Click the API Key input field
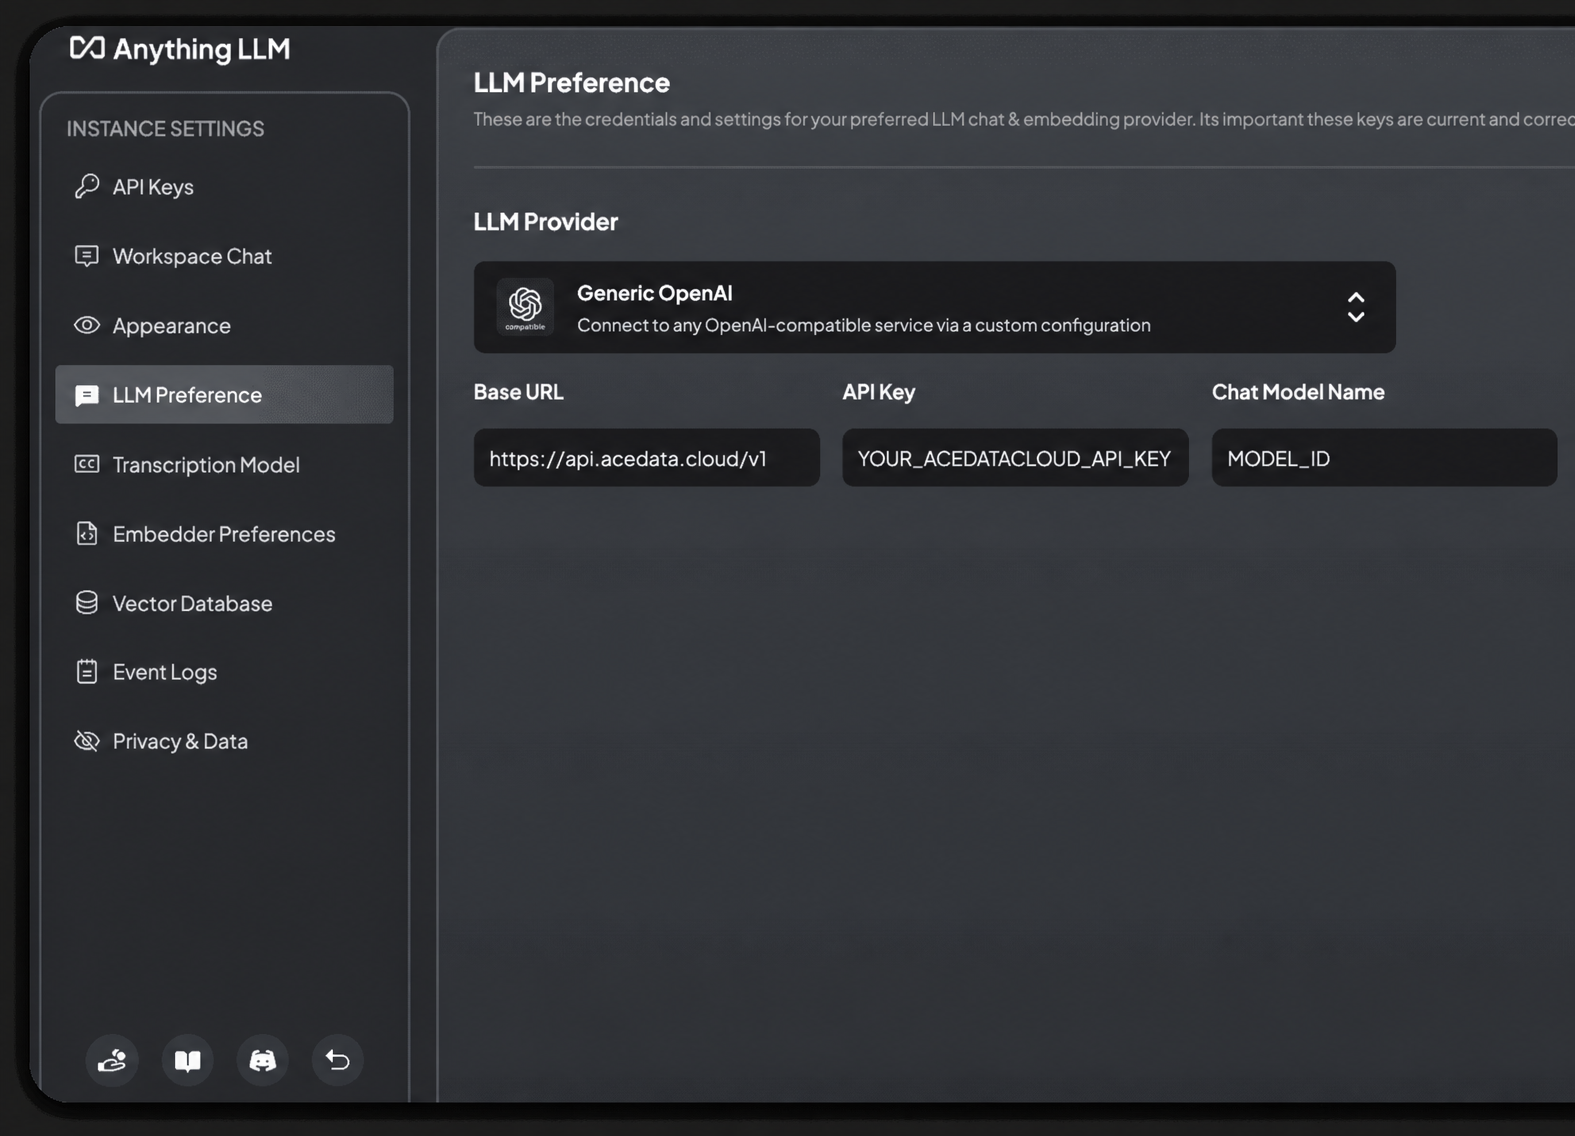The image size is (1575, 1136). click(x=1015, y=458)
